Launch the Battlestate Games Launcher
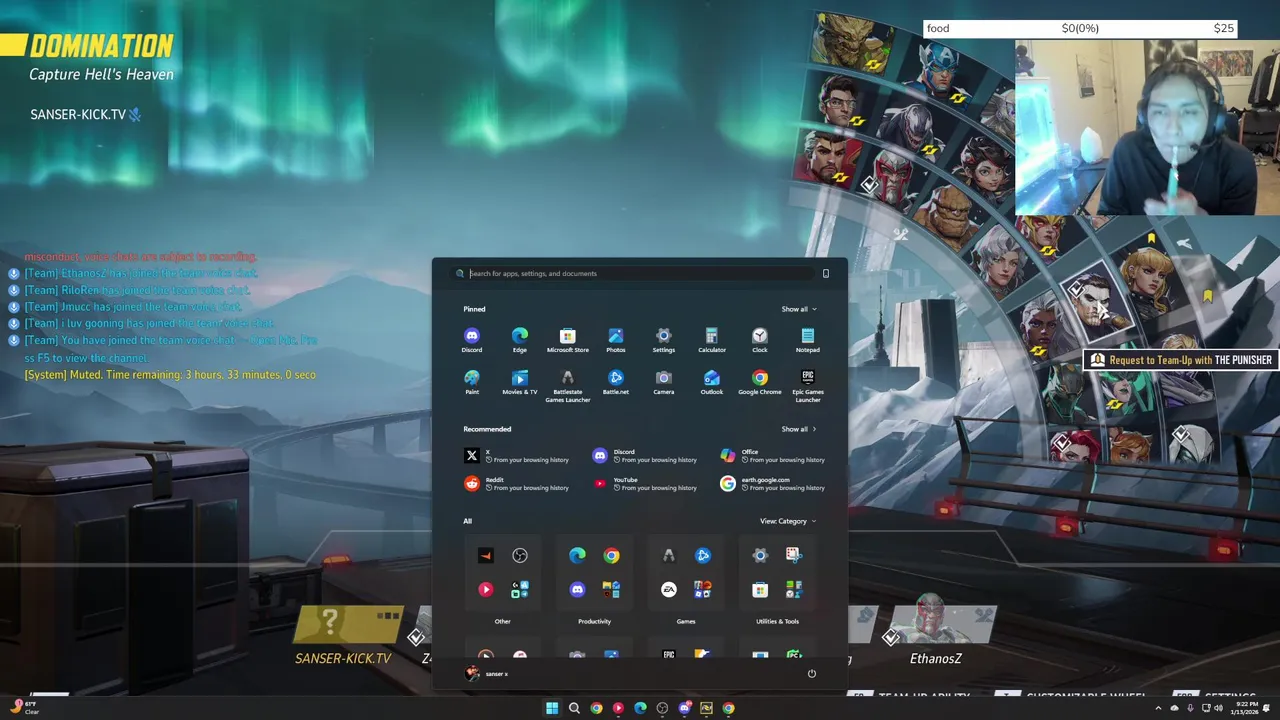This screenshot has height=720, width=1280. (568, 385)
